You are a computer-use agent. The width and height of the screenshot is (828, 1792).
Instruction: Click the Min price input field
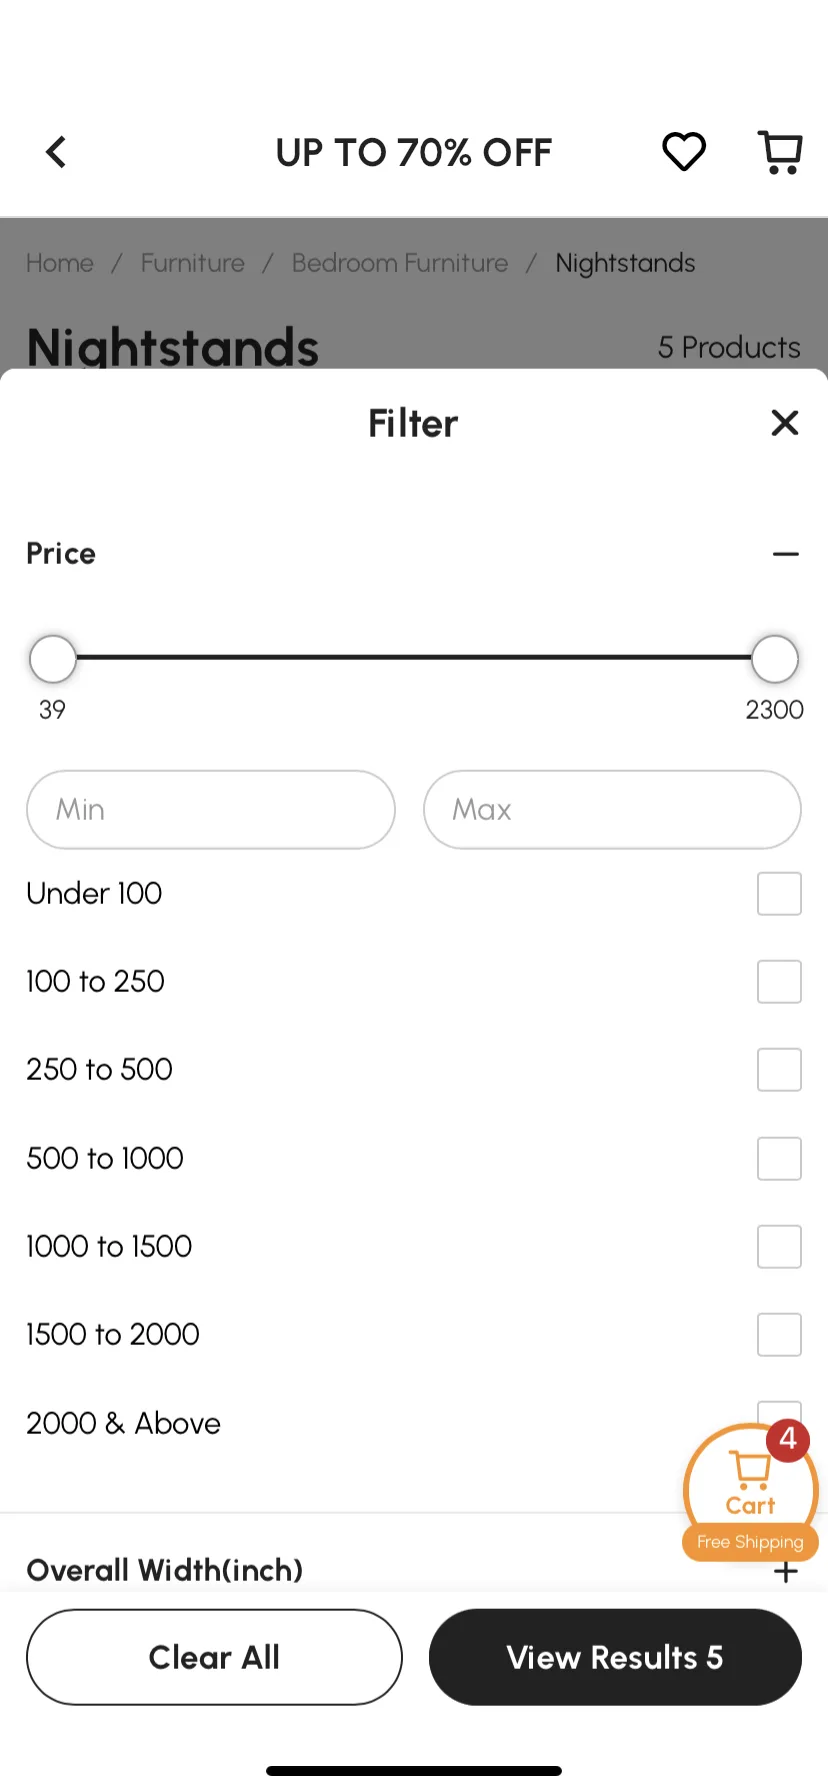(x=211, y=809)
